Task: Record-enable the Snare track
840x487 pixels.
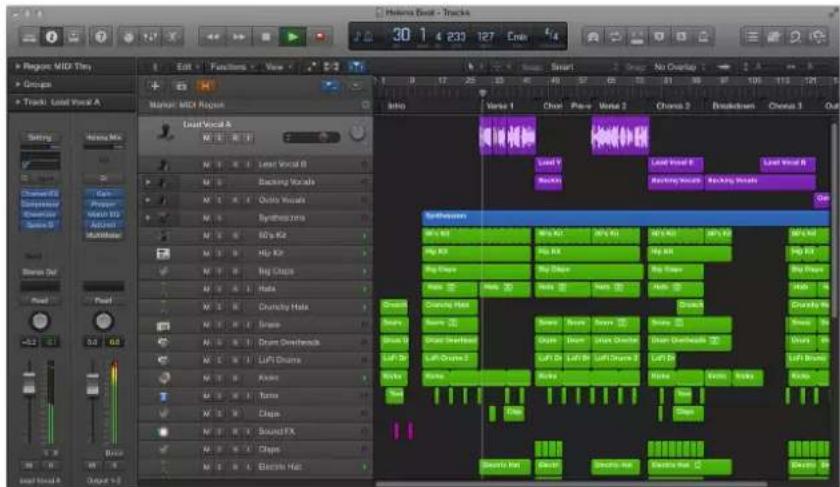Action: (235, 325)
